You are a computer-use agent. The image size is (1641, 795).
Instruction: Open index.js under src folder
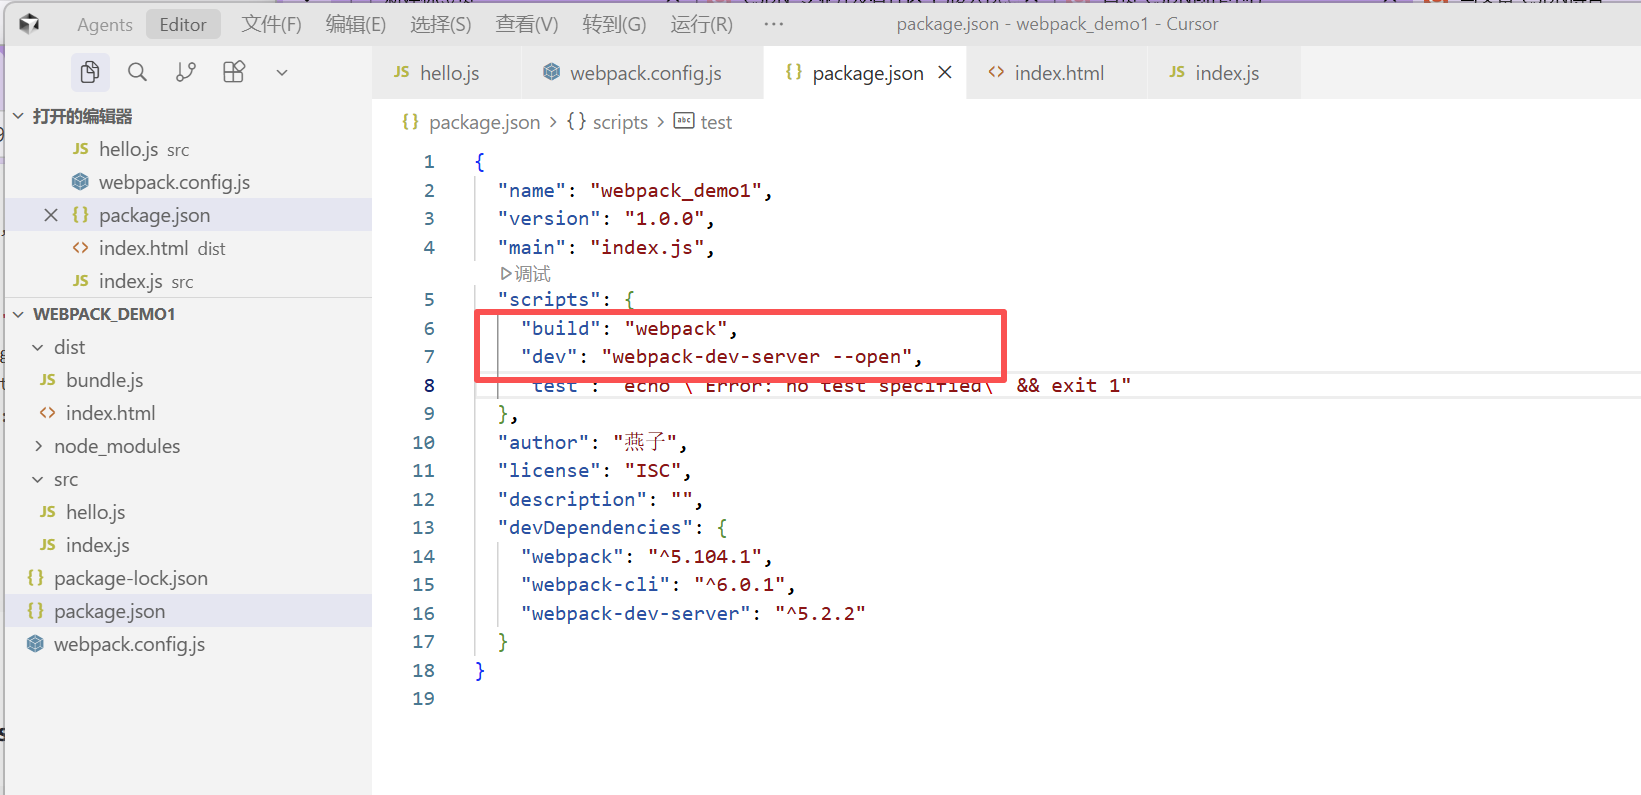click(189, 545)
